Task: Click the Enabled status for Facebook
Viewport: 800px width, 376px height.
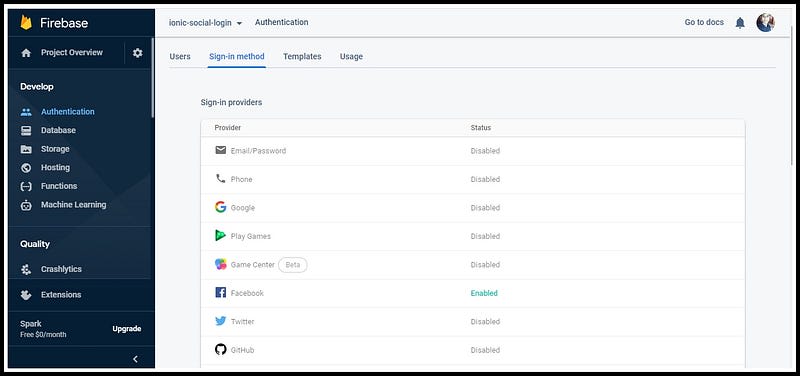Action: point(484,293)
